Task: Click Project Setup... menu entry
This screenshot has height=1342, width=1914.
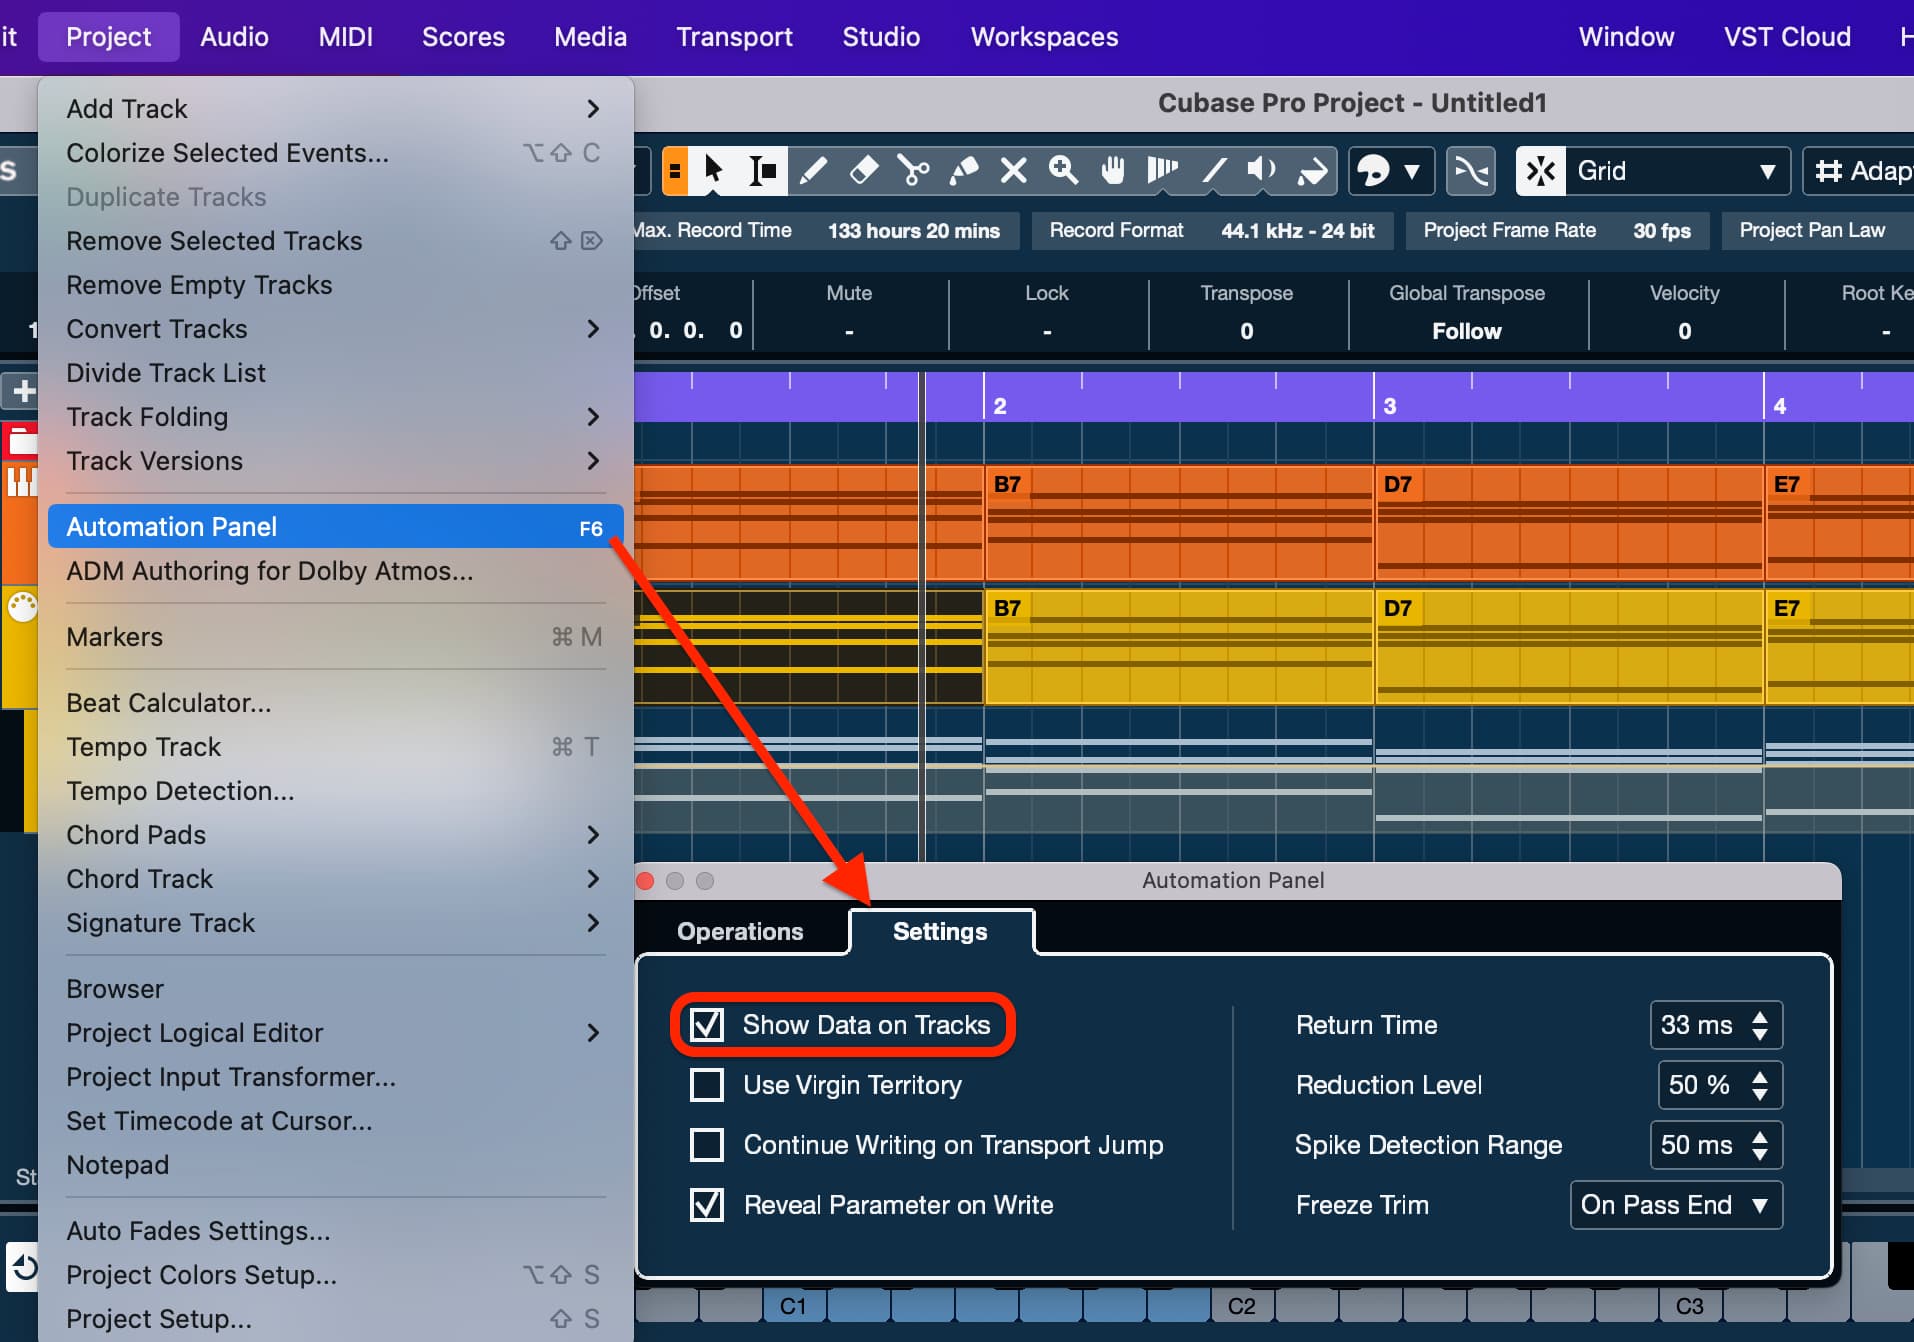Action: [x=159, y=1319]
